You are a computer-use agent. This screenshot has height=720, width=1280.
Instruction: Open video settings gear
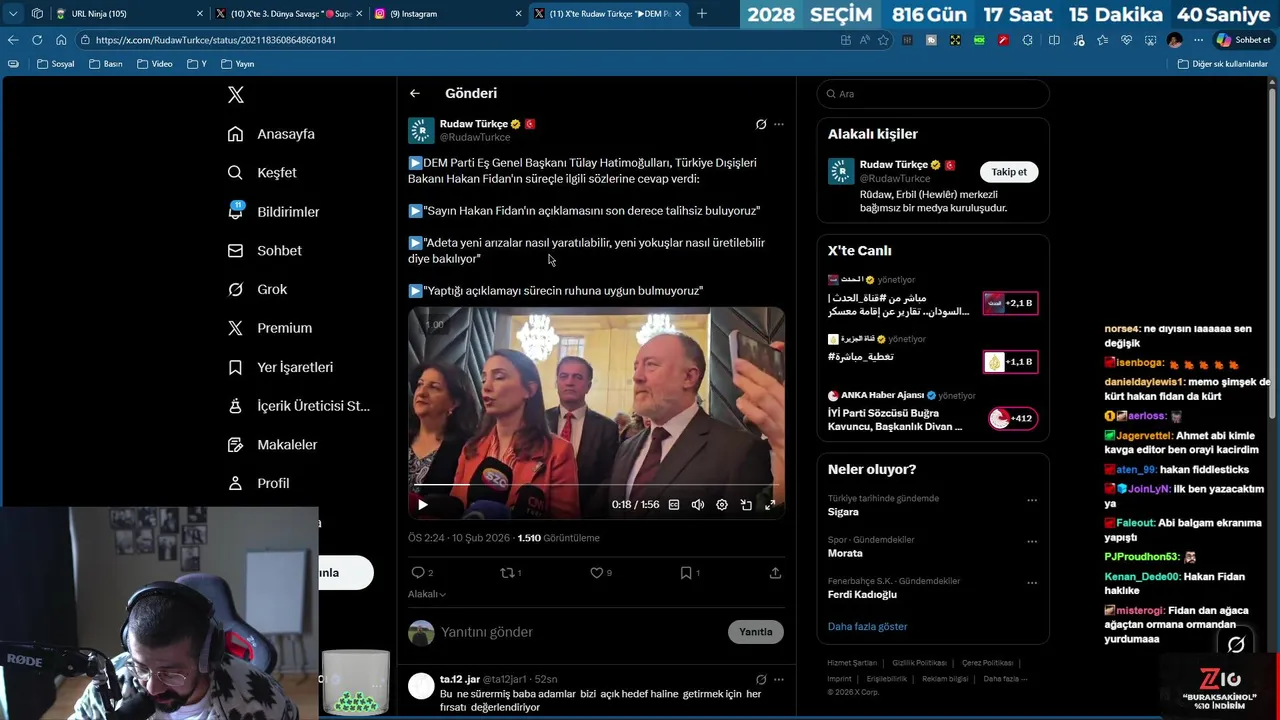[722, 505]
